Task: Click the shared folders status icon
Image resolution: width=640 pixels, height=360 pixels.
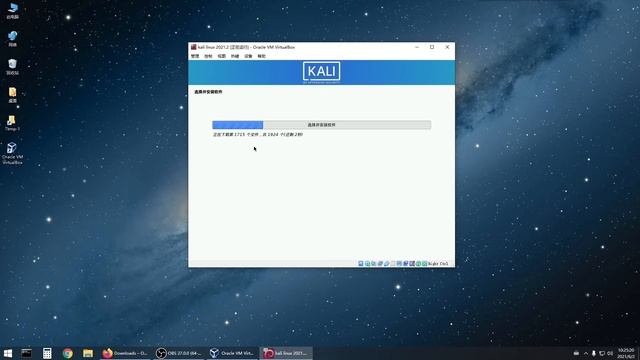Action: [x=393, y=264]
